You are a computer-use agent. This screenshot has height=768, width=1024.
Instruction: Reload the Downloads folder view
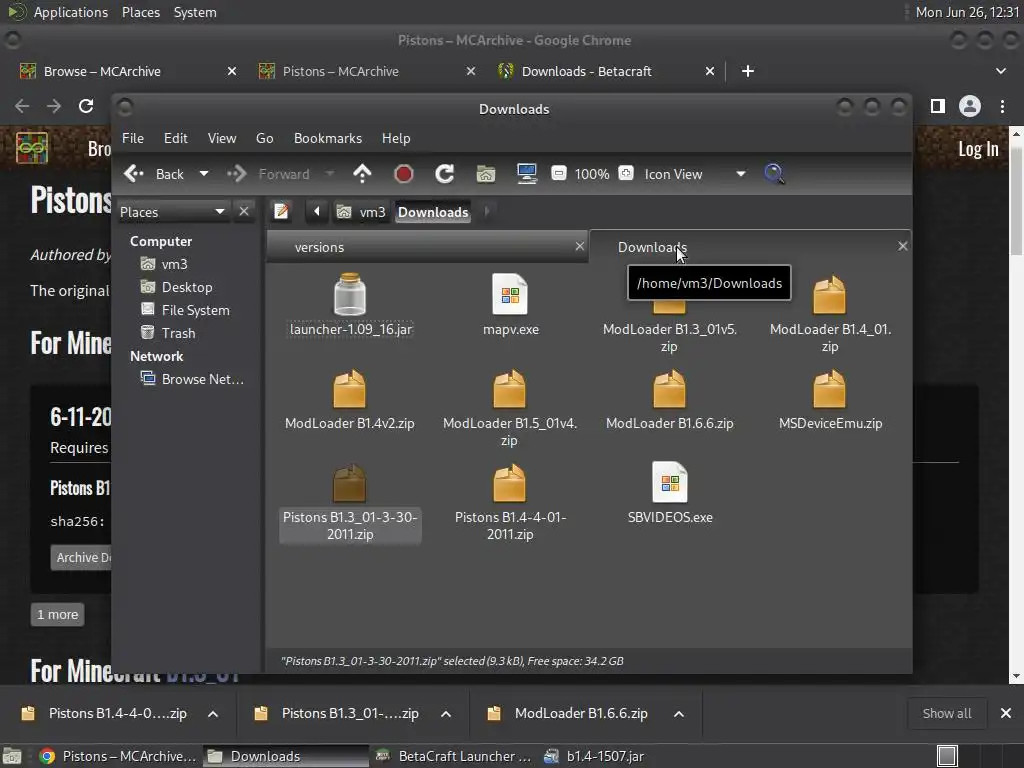pyautogui.click(x=445, y=174)
